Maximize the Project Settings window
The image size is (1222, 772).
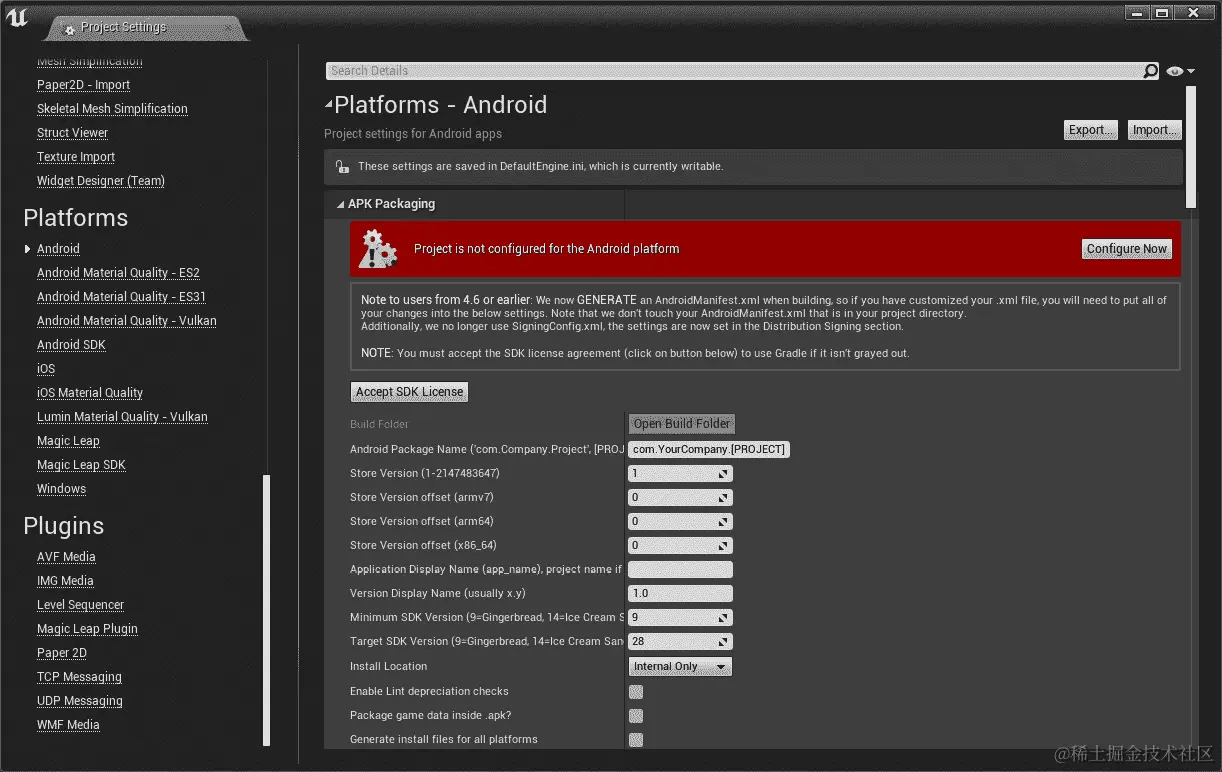pyautogui.click(x=1161, y=13)
